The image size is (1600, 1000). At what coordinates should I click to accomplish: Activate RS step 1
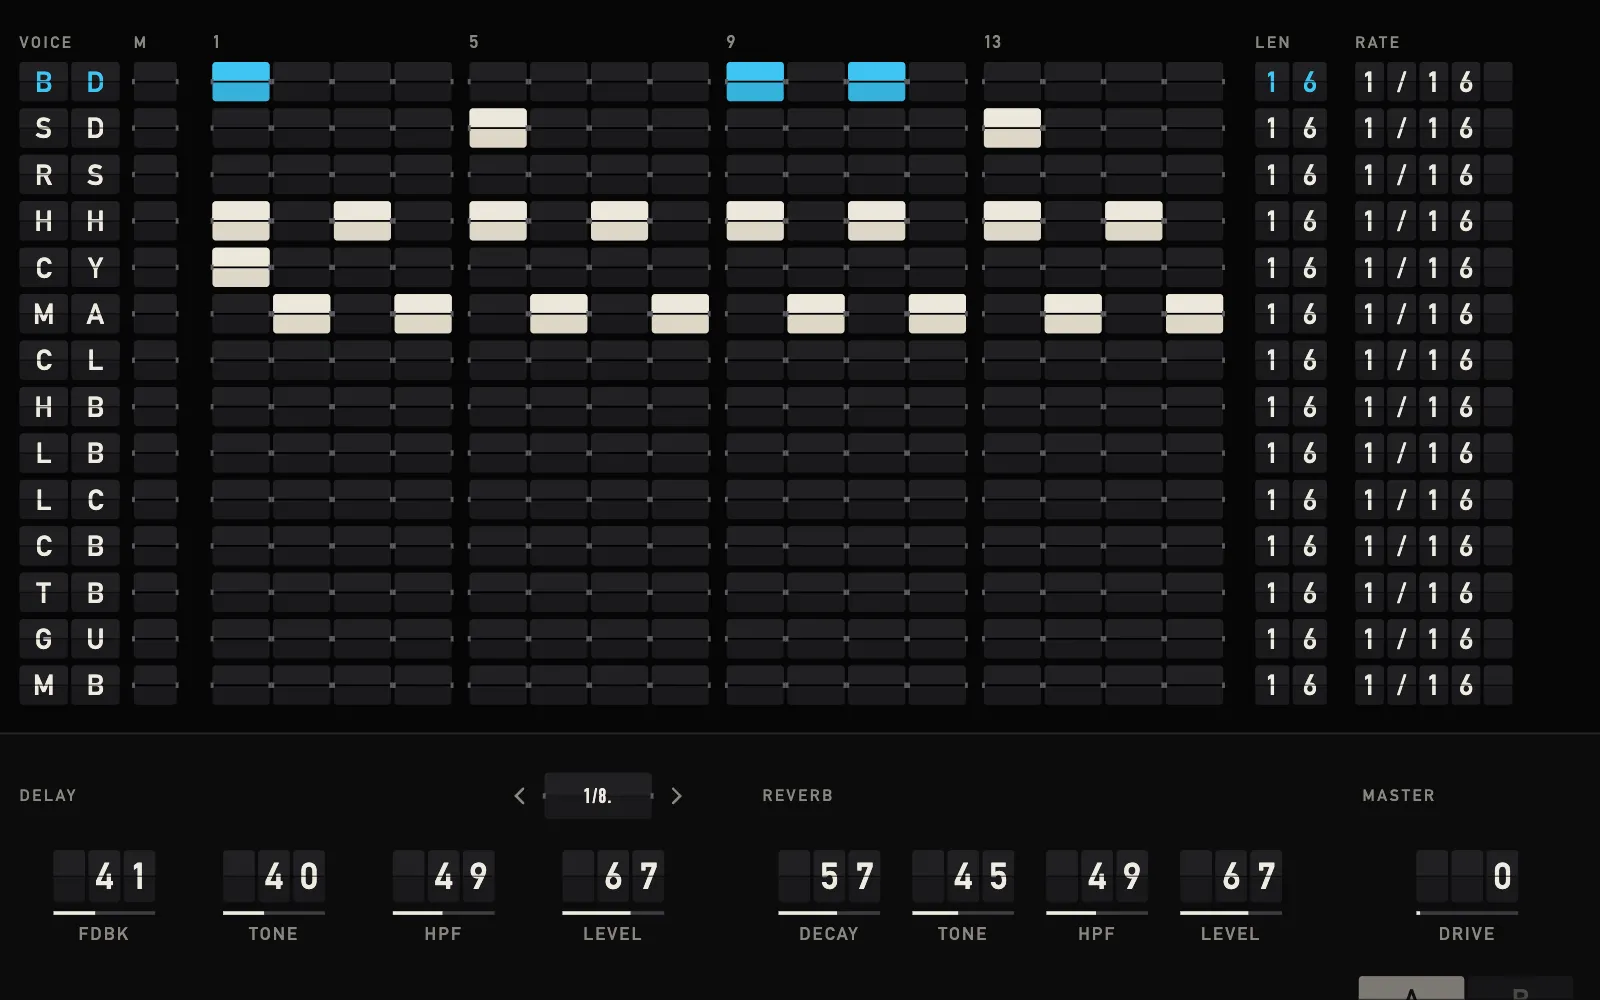(241, 175)
